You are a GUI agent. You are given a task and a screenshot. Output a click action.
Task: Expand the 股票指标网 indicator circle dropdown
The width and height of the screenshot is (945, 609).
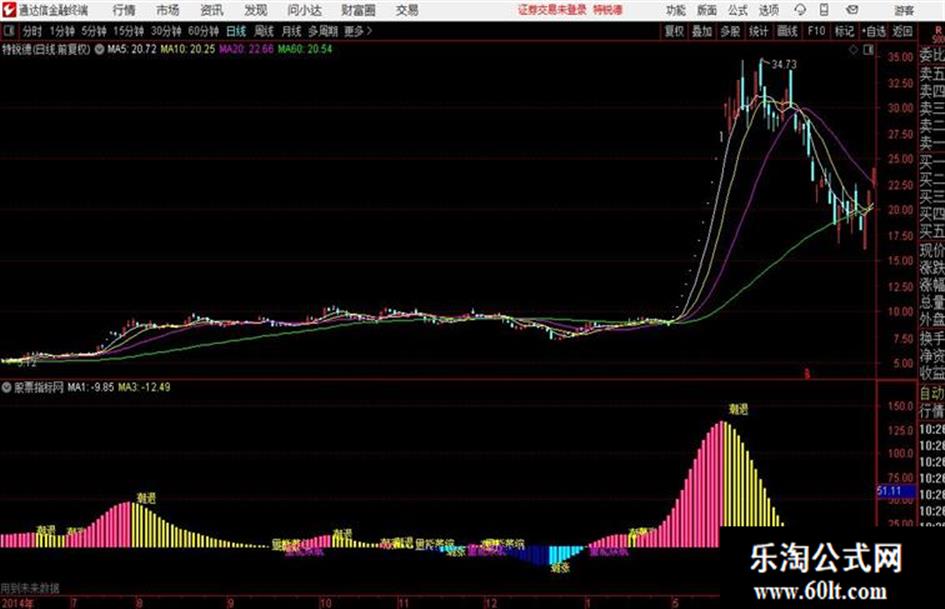(x=7, y=388)
